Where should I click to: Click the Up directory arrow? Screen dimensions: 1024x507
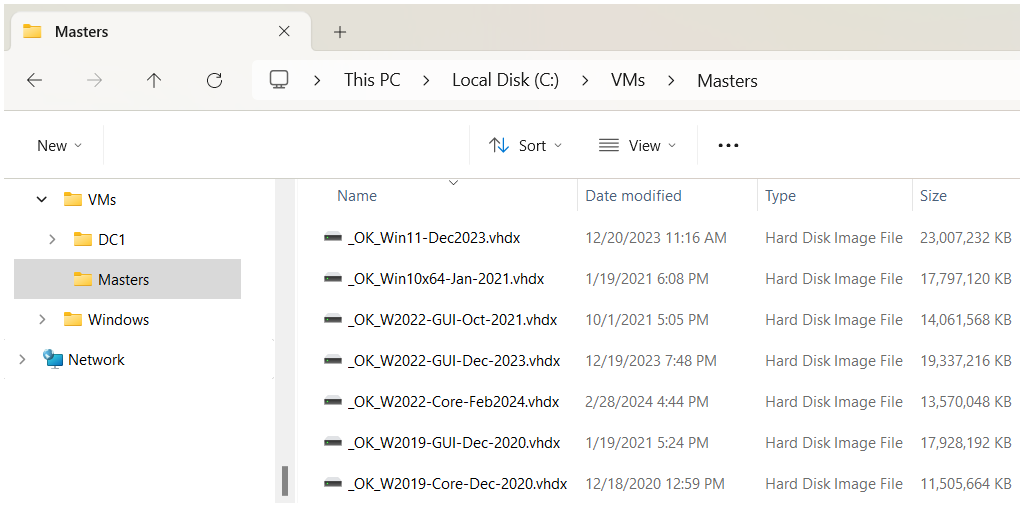coord(154,81)
